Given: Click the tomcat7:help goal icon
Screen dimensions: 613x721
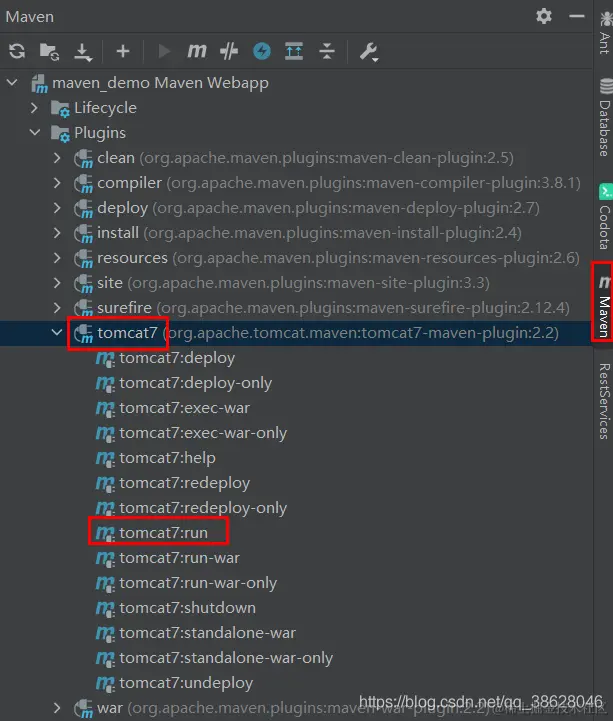Looking at the screenshot, I should [105, 458].
